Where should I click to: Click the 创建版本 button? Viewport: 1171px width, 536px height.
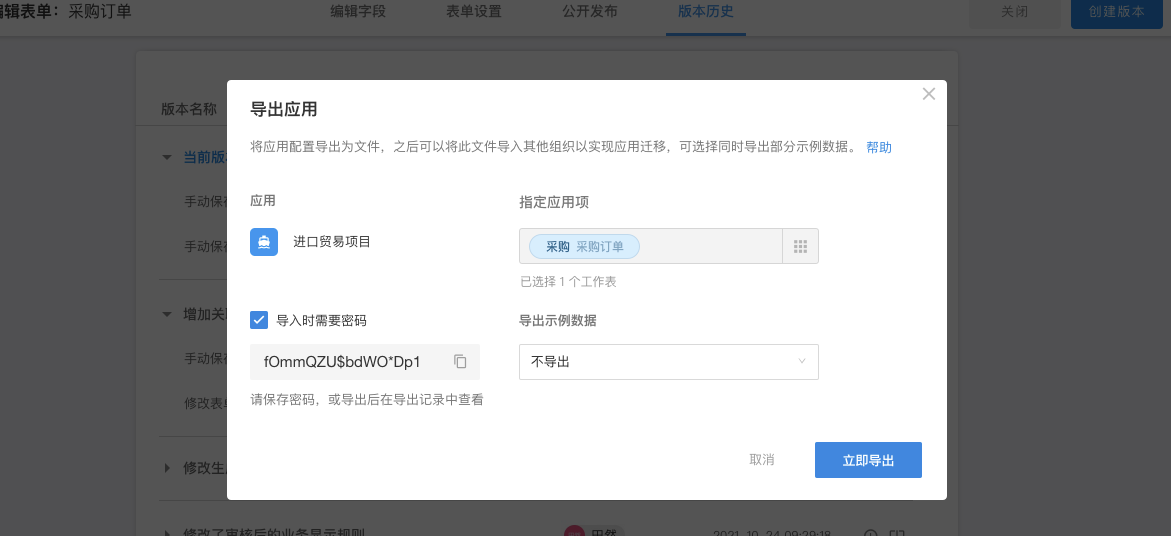[1116, 12]
